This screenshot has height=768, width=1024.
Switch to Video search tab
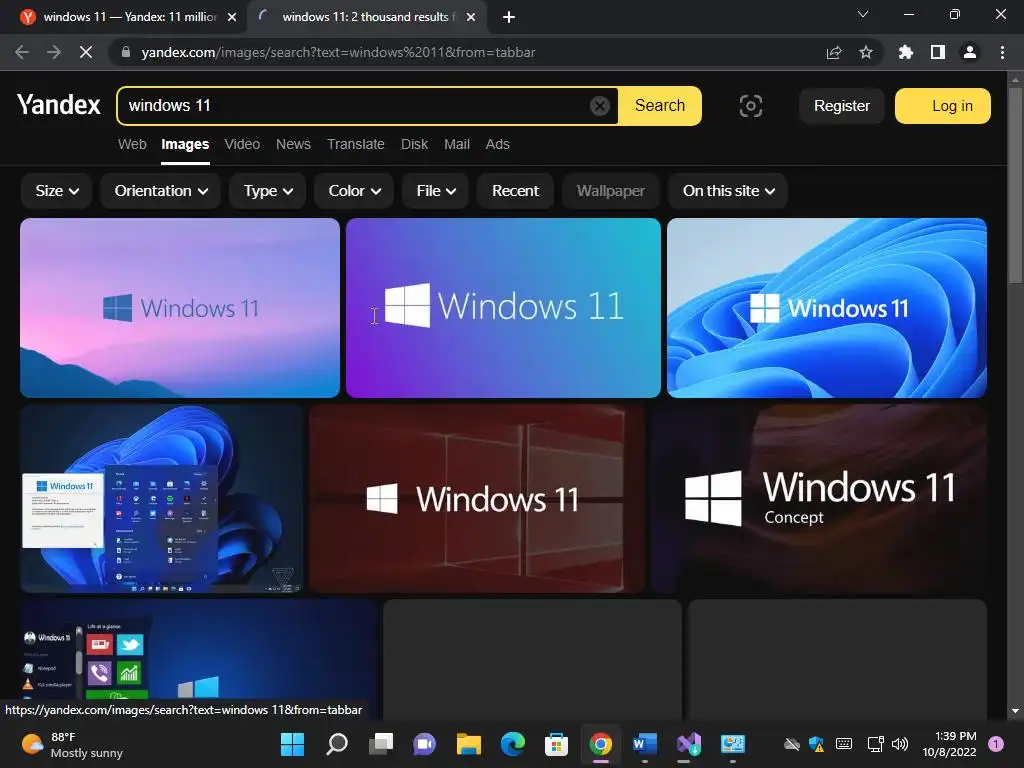tap(242, 144)
